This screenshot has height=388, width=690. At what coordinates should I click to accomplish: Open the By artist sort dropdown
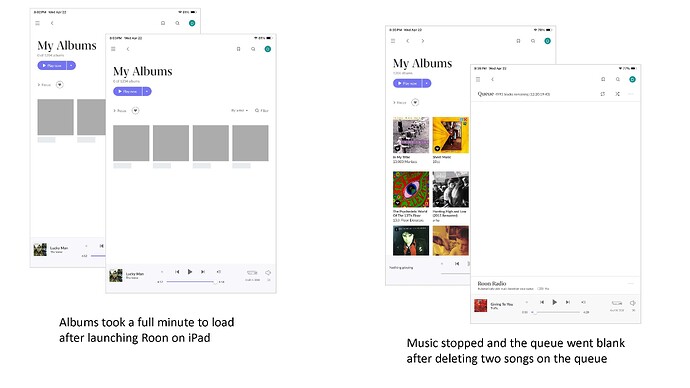coord(239,110)
